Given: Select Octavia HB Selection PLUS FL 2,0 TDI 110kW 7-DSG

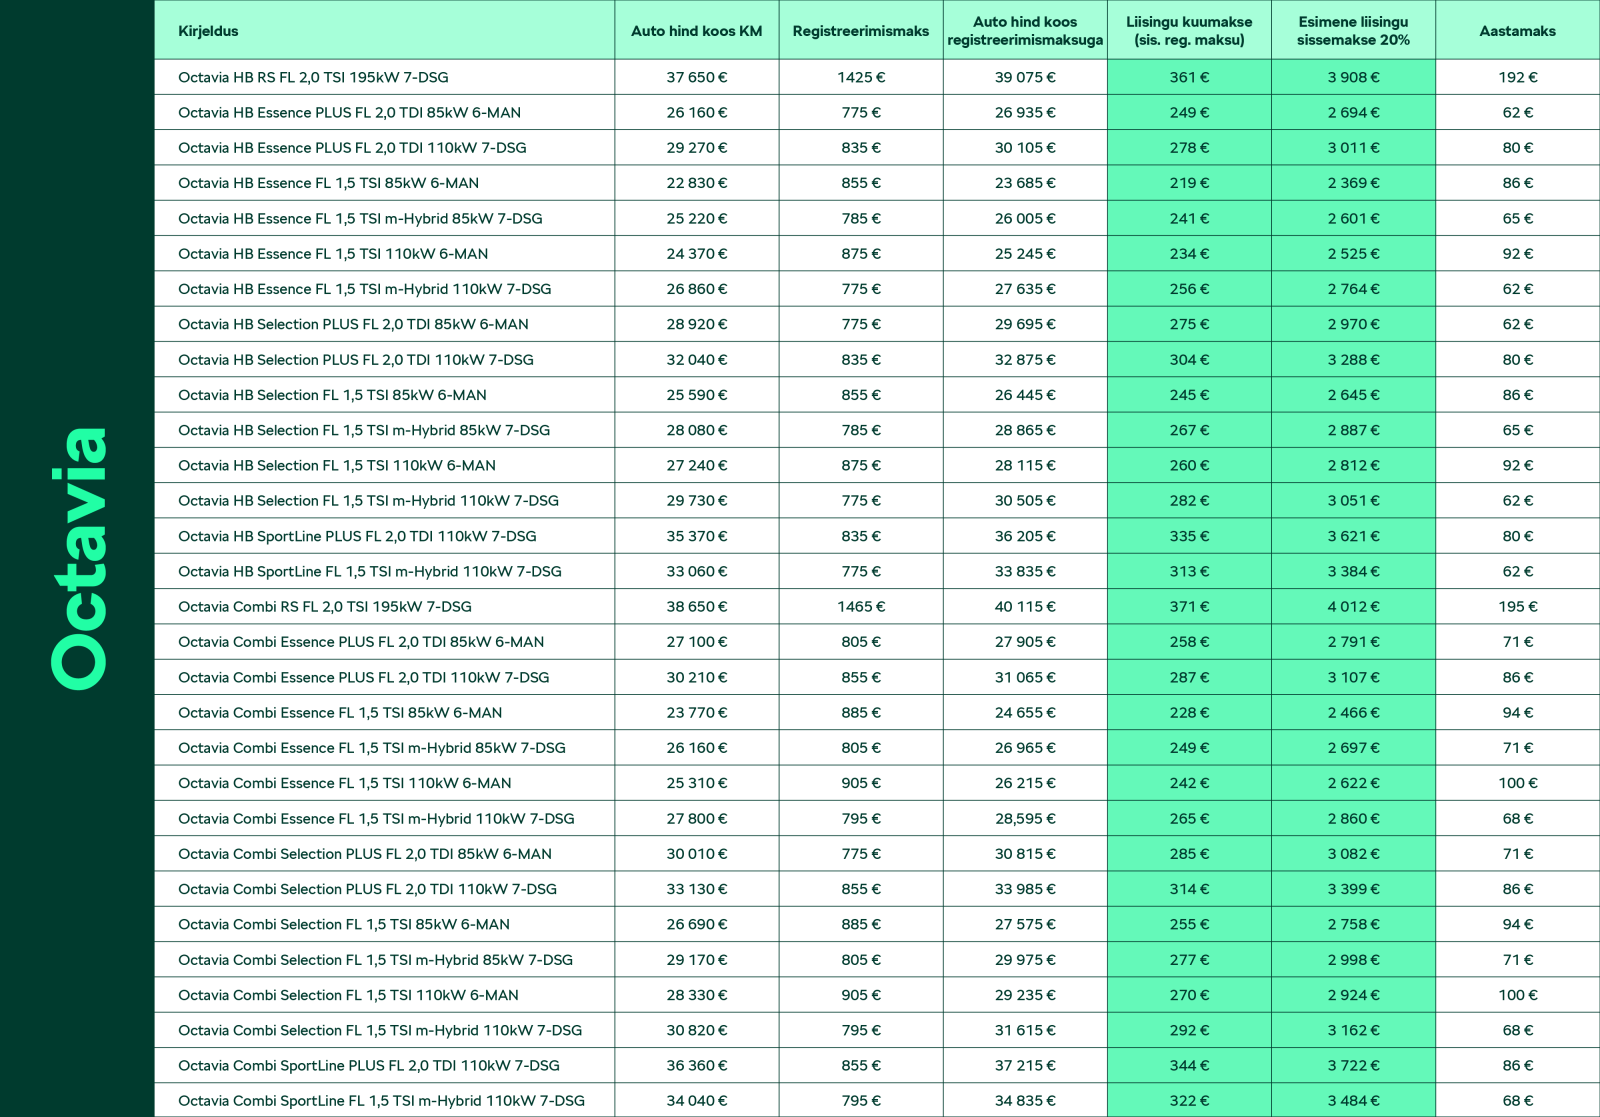Looking at the screenshot, I should tap(356, 359).
